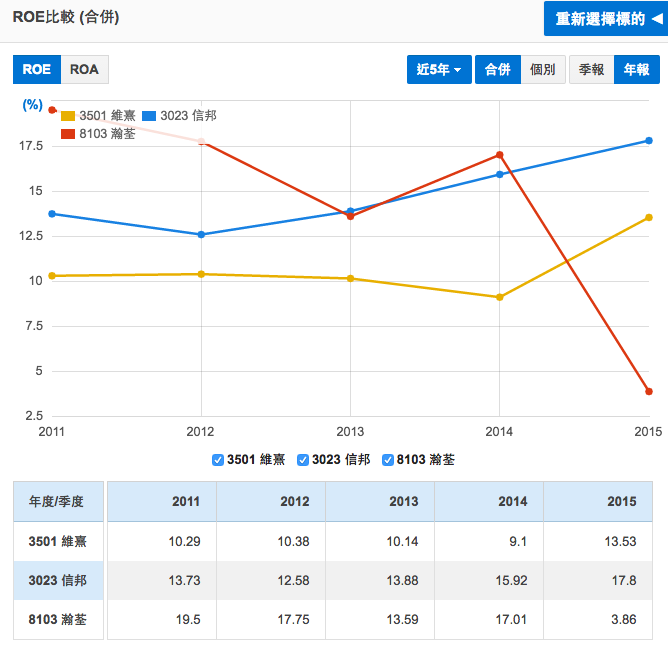This screenshot has height=647, width=668.
Task: Click the 8103 瀚荃 table row label
Action: (58, 620)
